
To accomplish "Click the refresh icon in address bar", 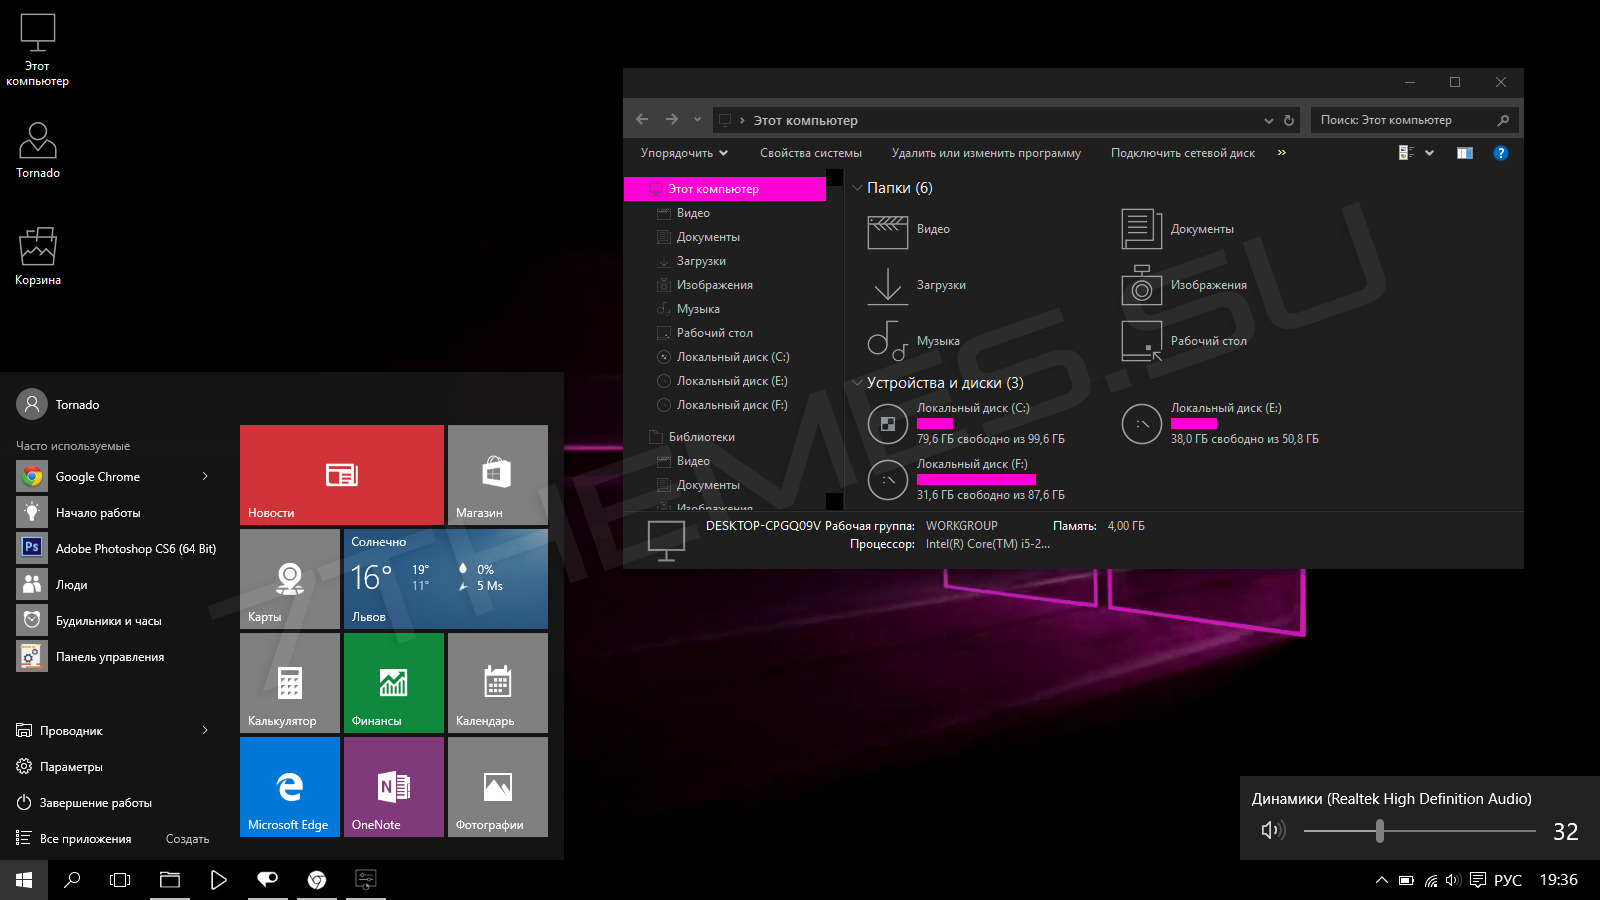I will click(1289, 120).
